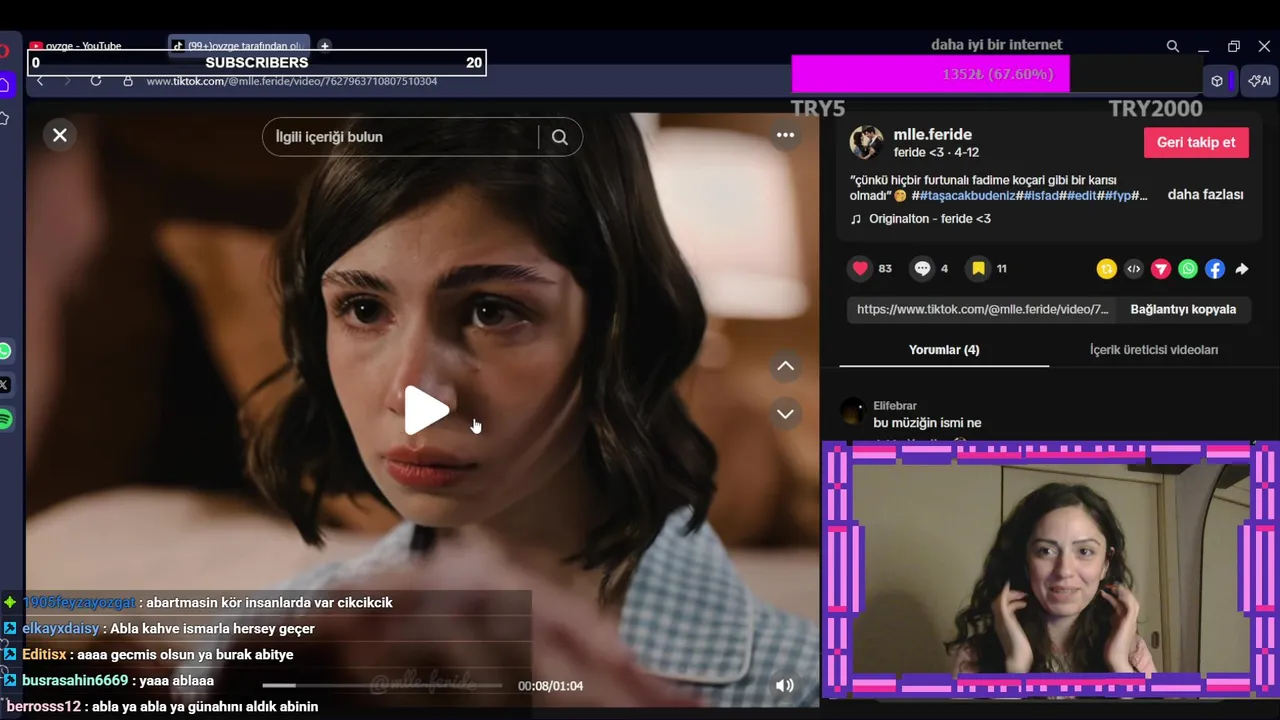1280x720 pixels.
Task: Send to friends with the red paper-plane icon
Action: tap(1160, 268)
